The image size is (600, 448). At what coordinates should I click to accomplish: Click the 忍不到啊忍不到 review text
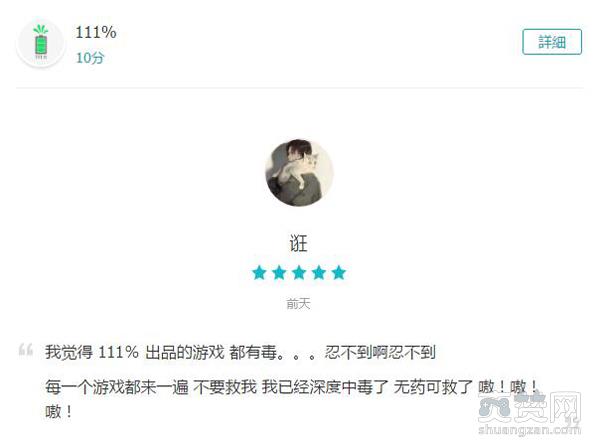pyautogui.click(x=380, y=352)
